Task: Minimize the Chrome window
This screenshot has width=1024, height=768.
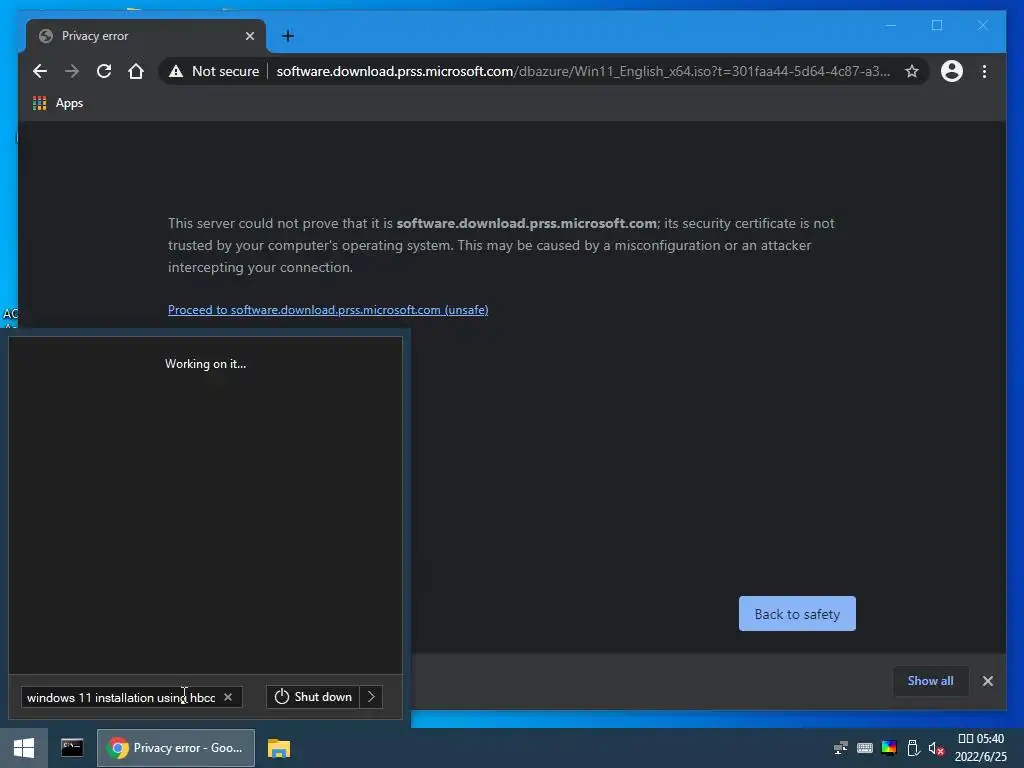Action: [891, 25]
